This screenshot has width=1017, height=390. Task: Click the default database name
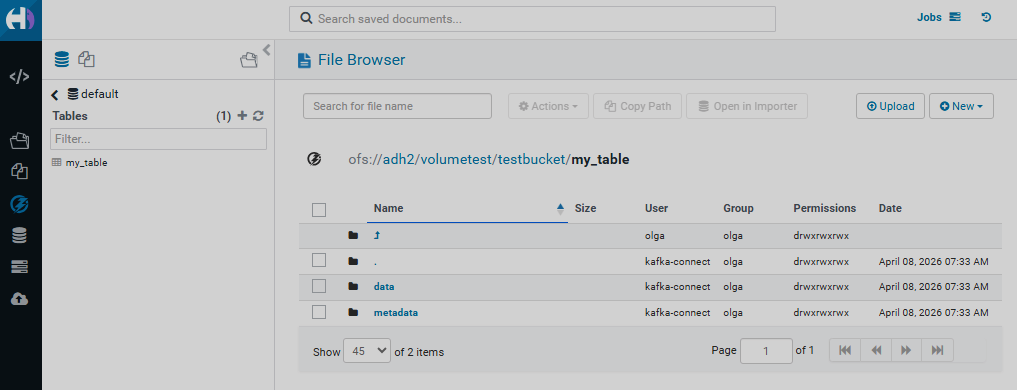(99, 94)
